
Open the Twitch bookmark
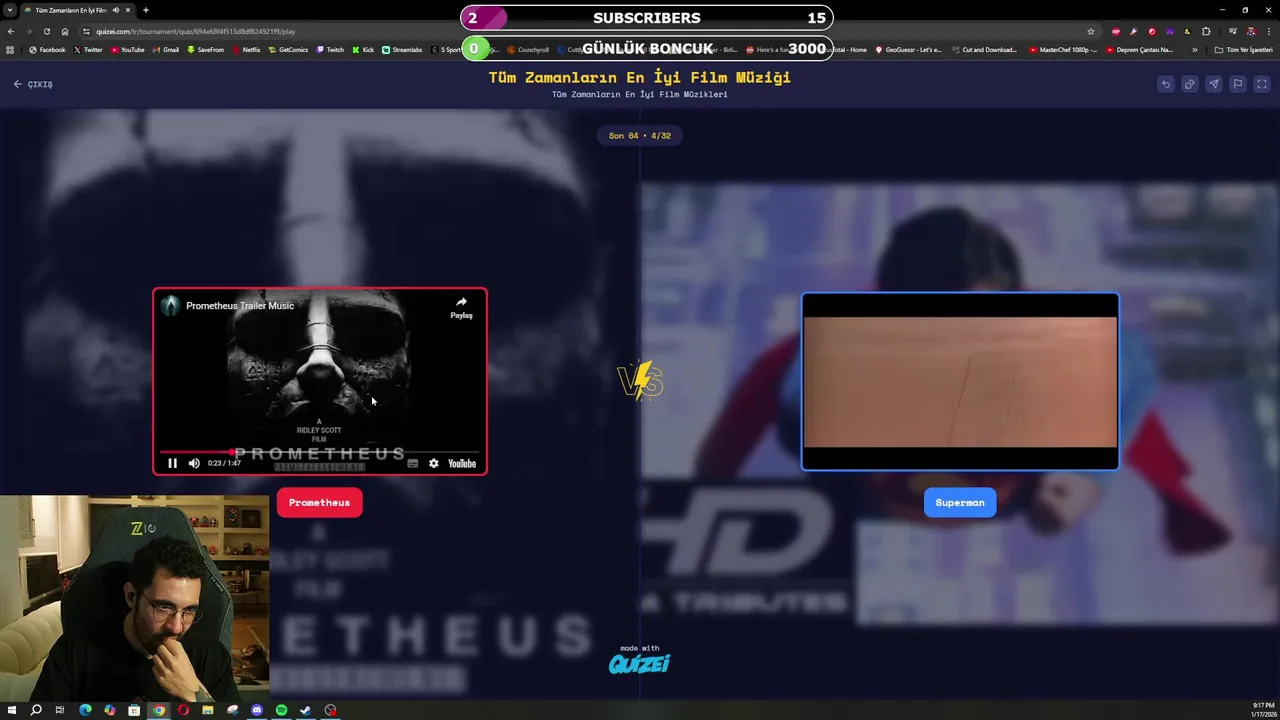coord(330,50)
